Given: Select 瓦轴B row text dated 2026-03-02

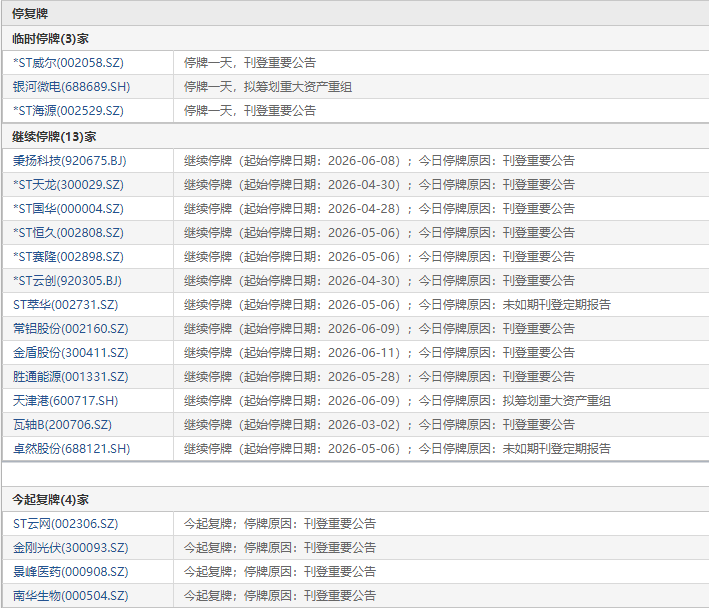Looking at the screenshot, I should click(x=379, y=424).
